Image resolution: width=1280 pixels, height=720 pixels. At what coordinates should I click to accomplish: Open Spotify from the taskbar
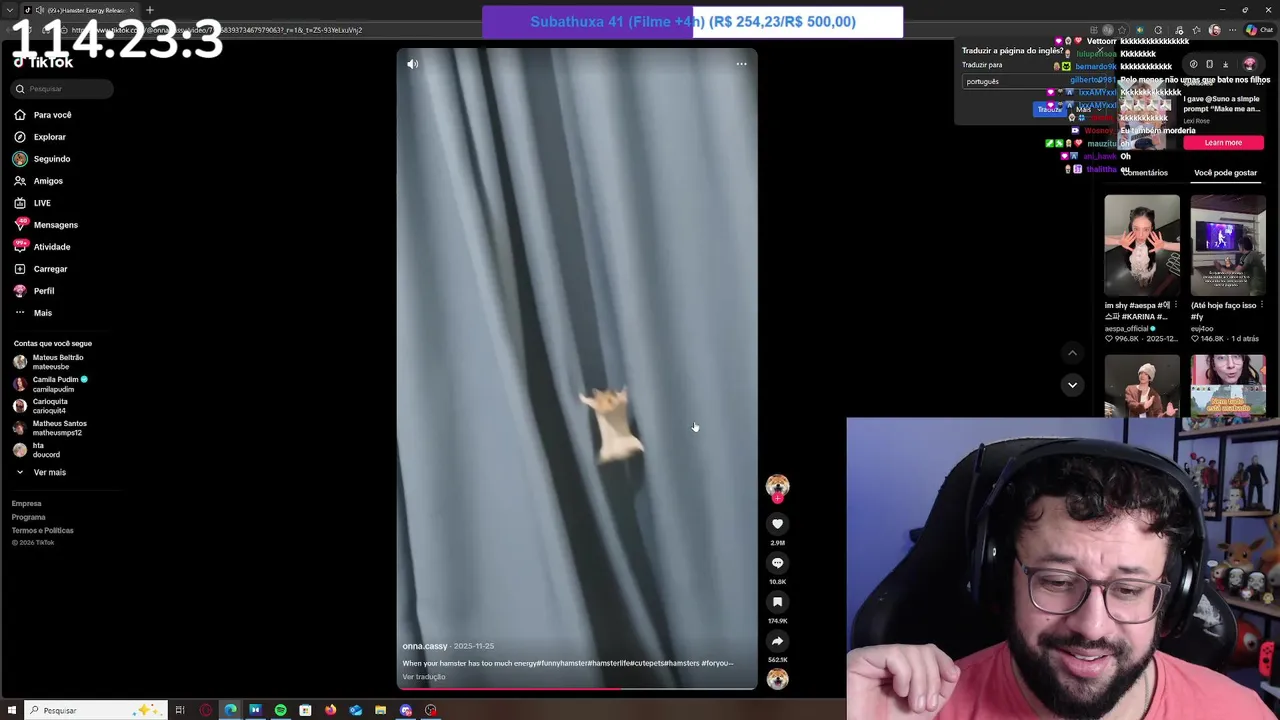[x=280, y=710]
